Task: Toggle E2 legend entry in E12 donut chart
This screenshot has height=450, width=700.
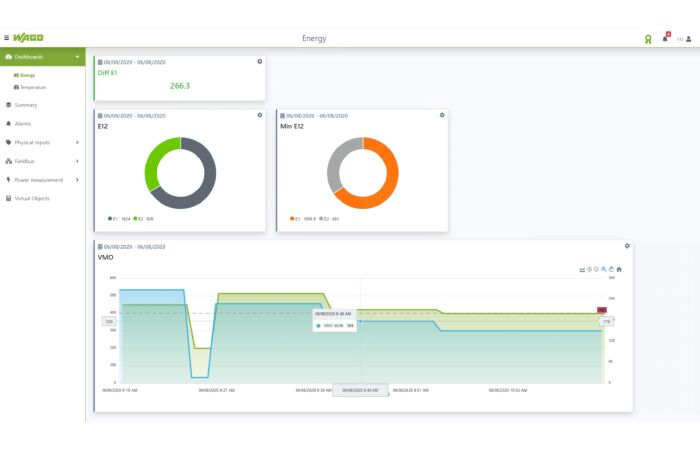Action: [x=143, y=219]
